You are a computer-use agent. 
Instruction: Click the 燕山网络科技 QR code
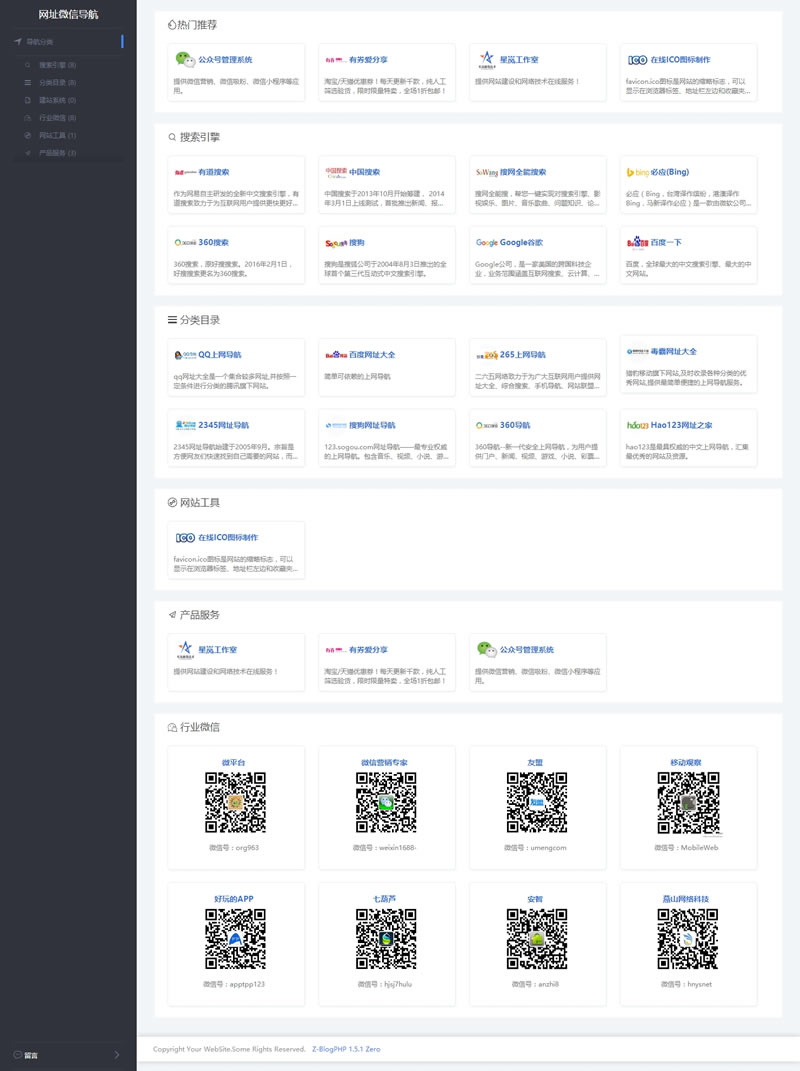tap(688, 939)
